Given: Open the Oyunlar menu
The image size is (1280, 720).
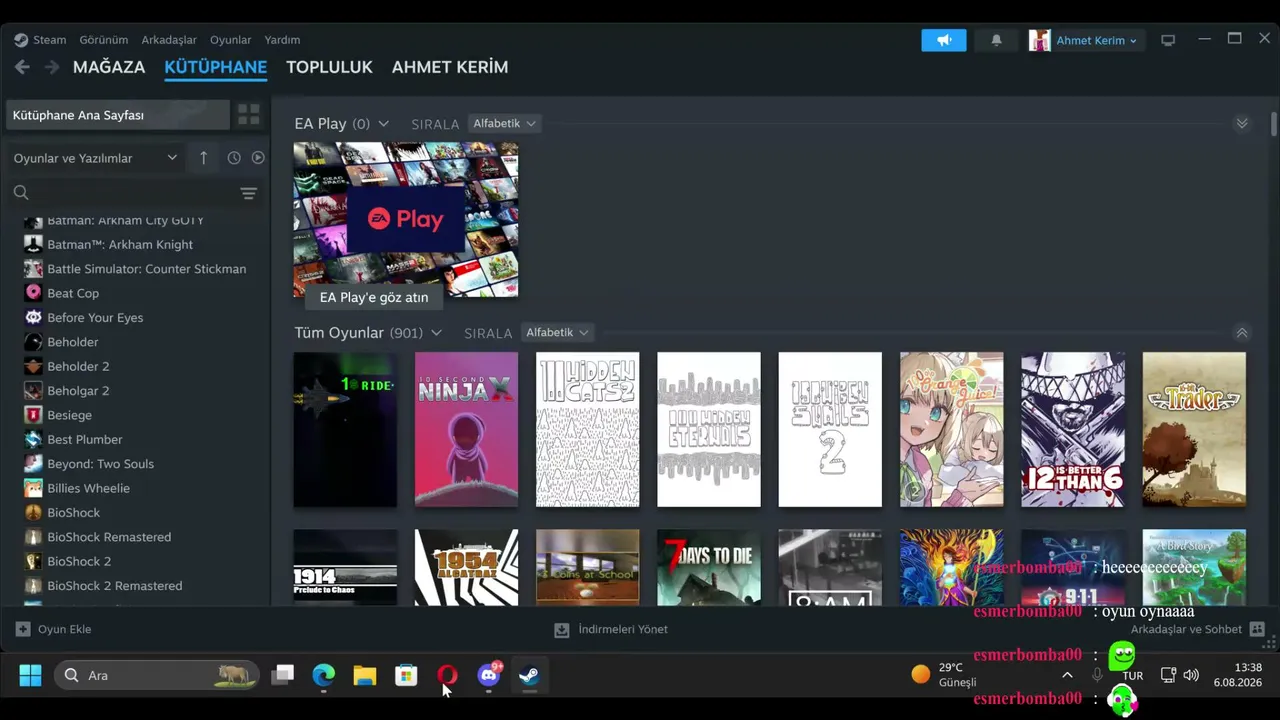Looking at the screenshot, I should pyautogui.click(x=231, y=40).
